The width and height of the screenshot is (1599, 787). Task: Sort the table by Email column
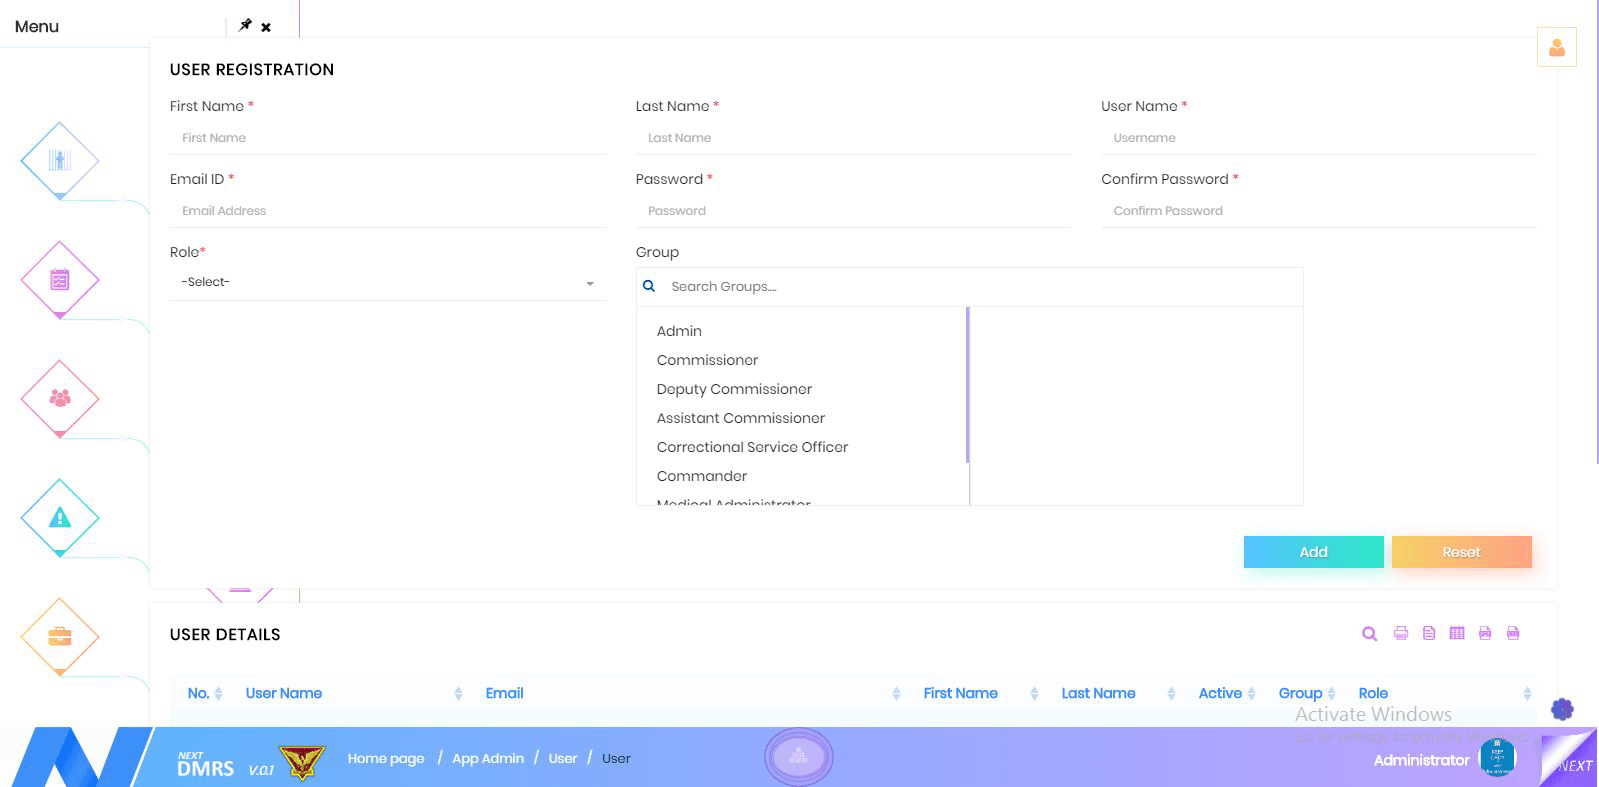tap(505, 693)
